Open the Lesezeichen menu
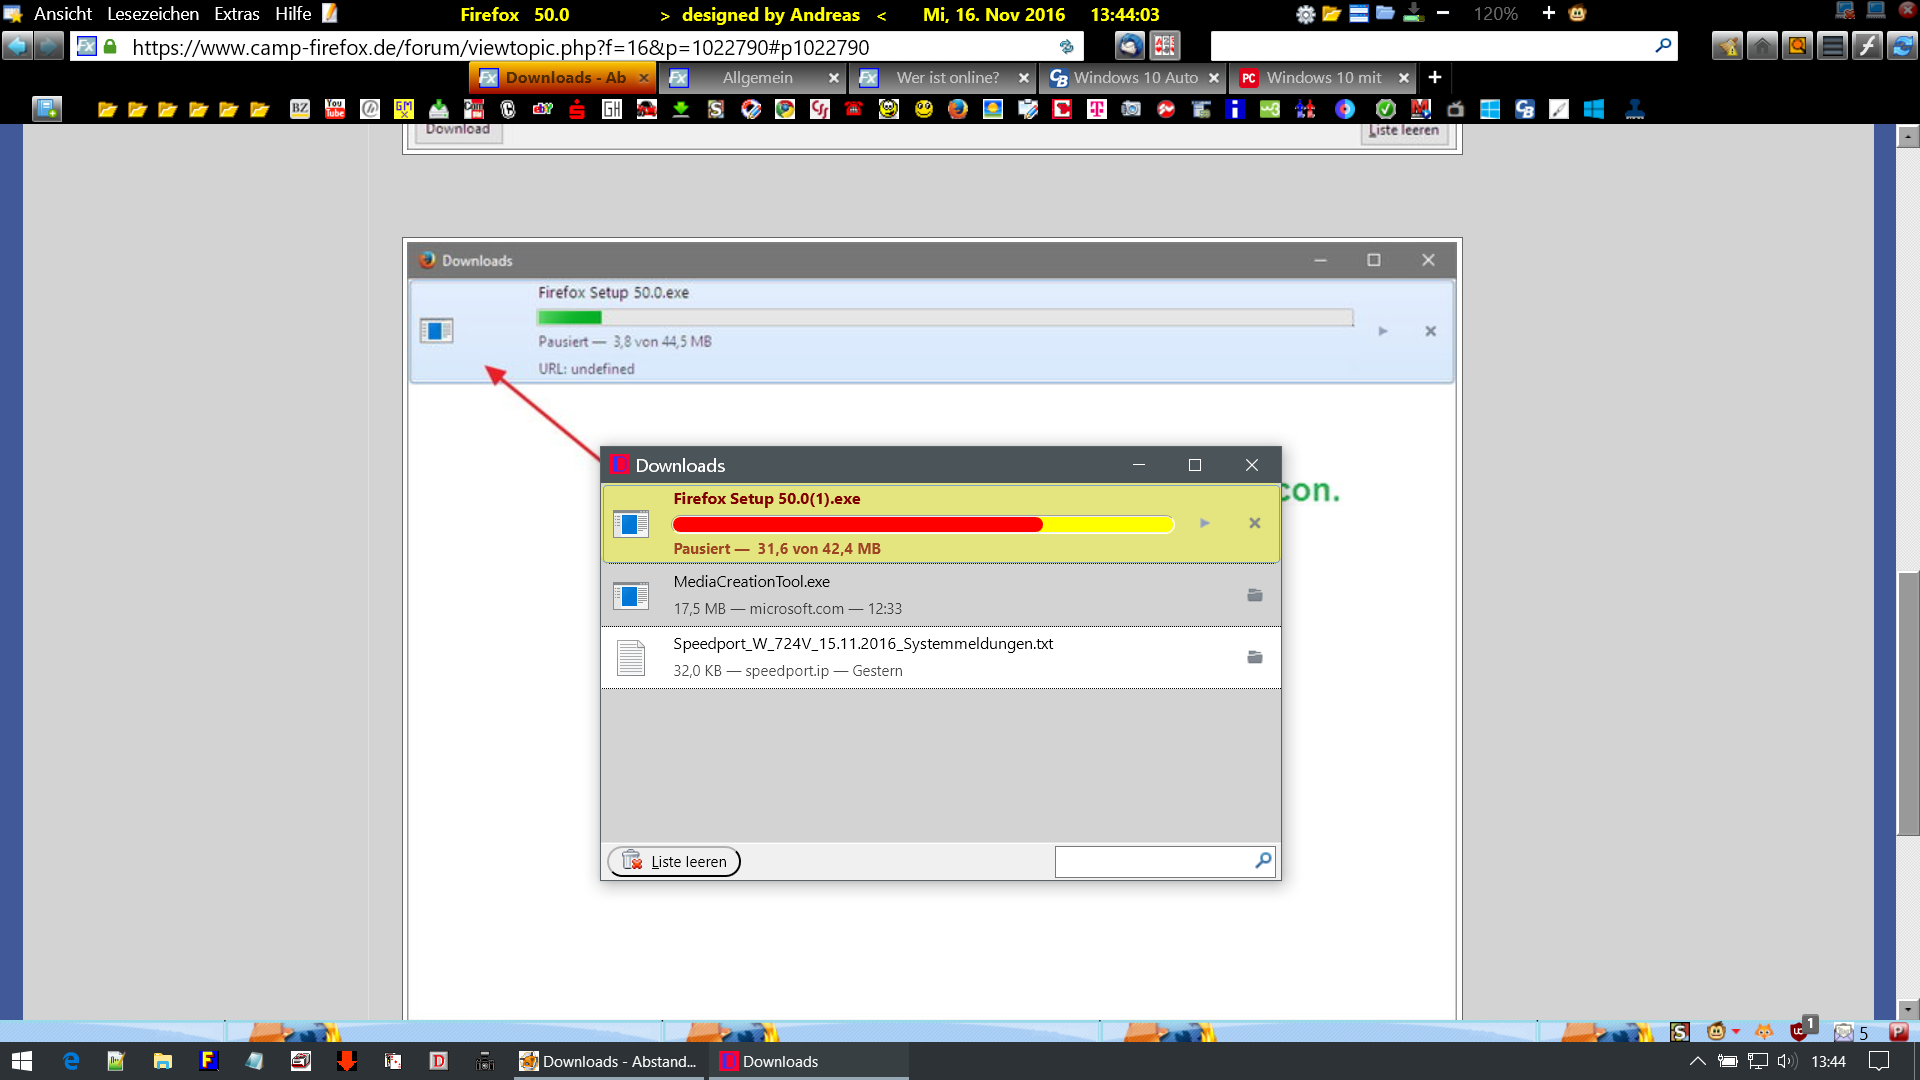The height and width of the screenshot is (1080, 1920). pos(153,14)
